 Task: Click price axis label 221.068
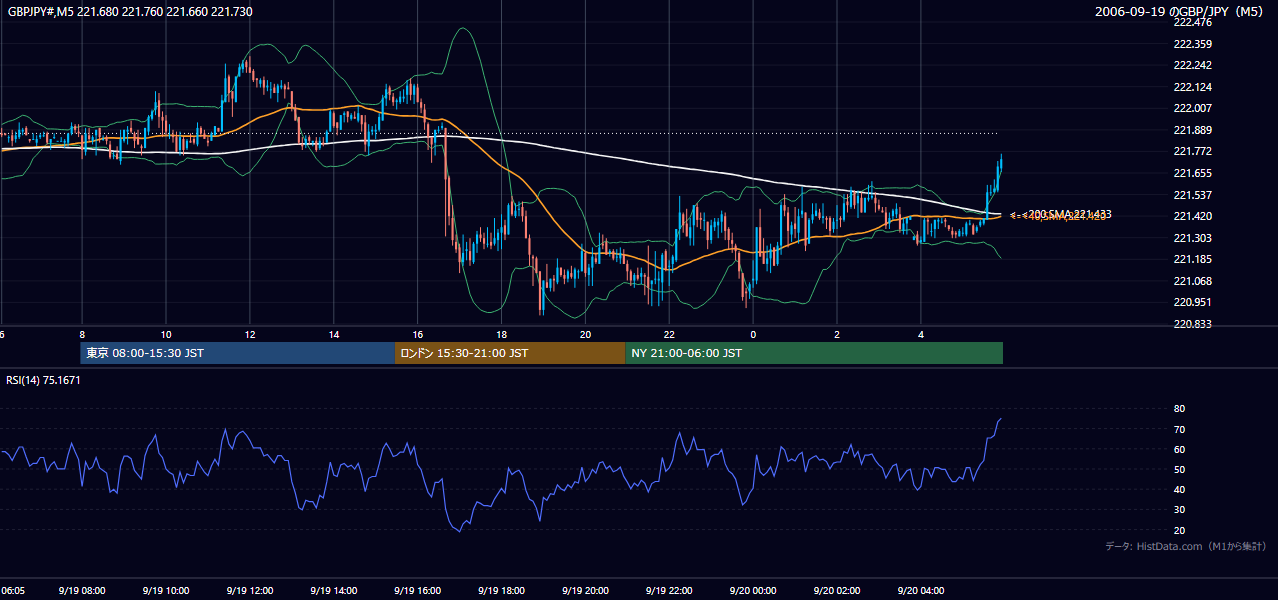click(1192, 281)
